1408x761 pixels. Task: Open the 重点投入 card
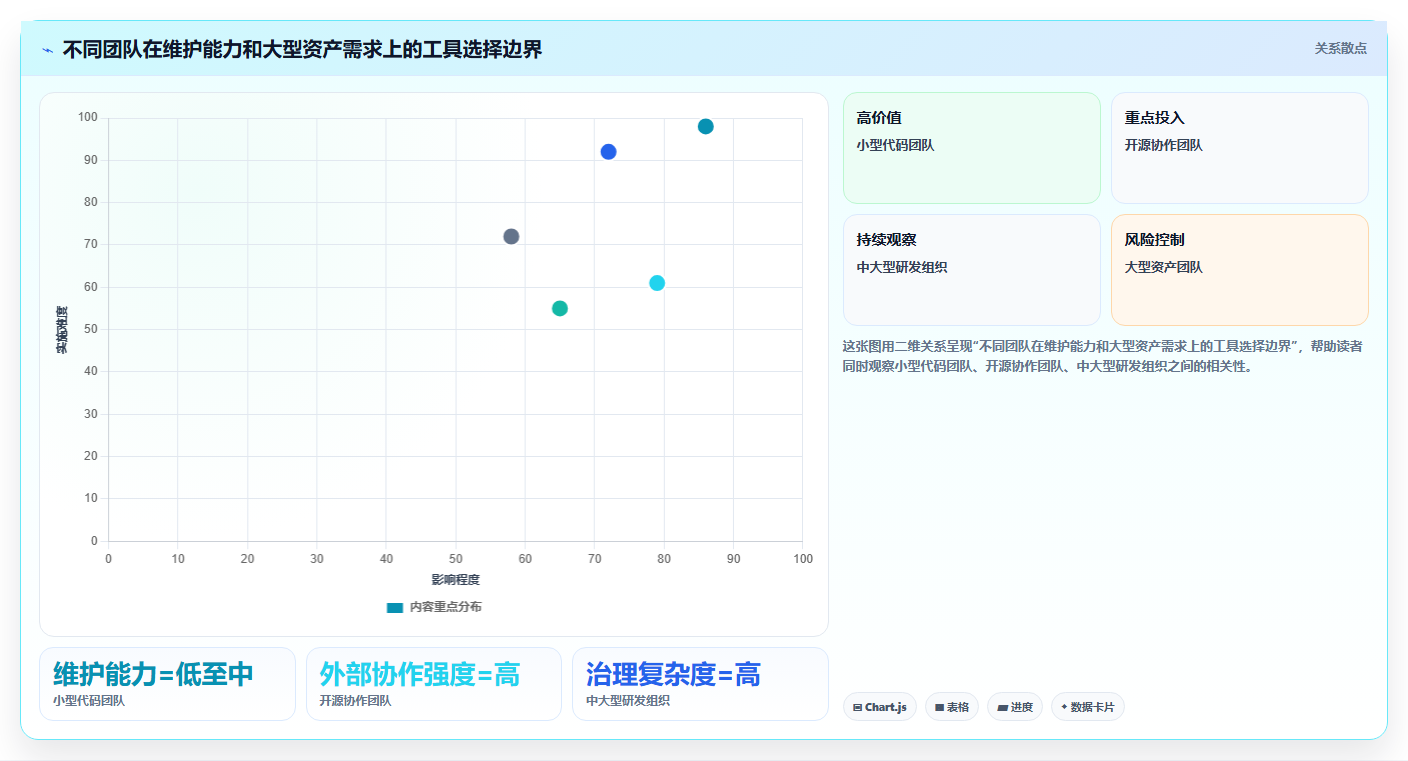tap(1240, 148)
